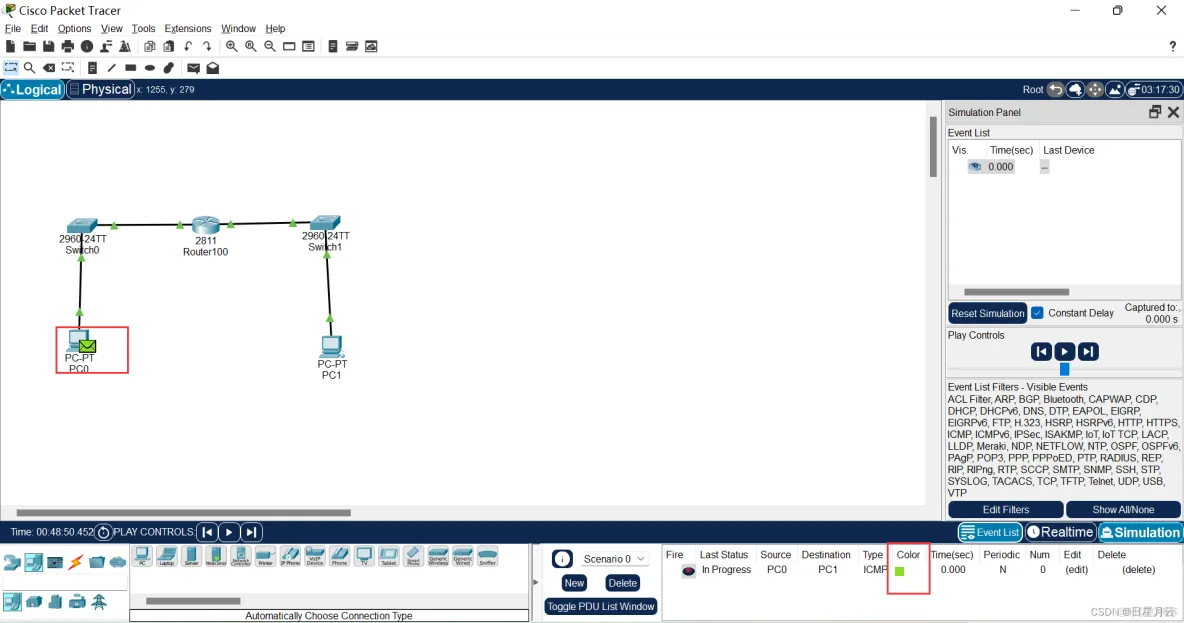Pick the Sniffer device icon

click(488, 557)
